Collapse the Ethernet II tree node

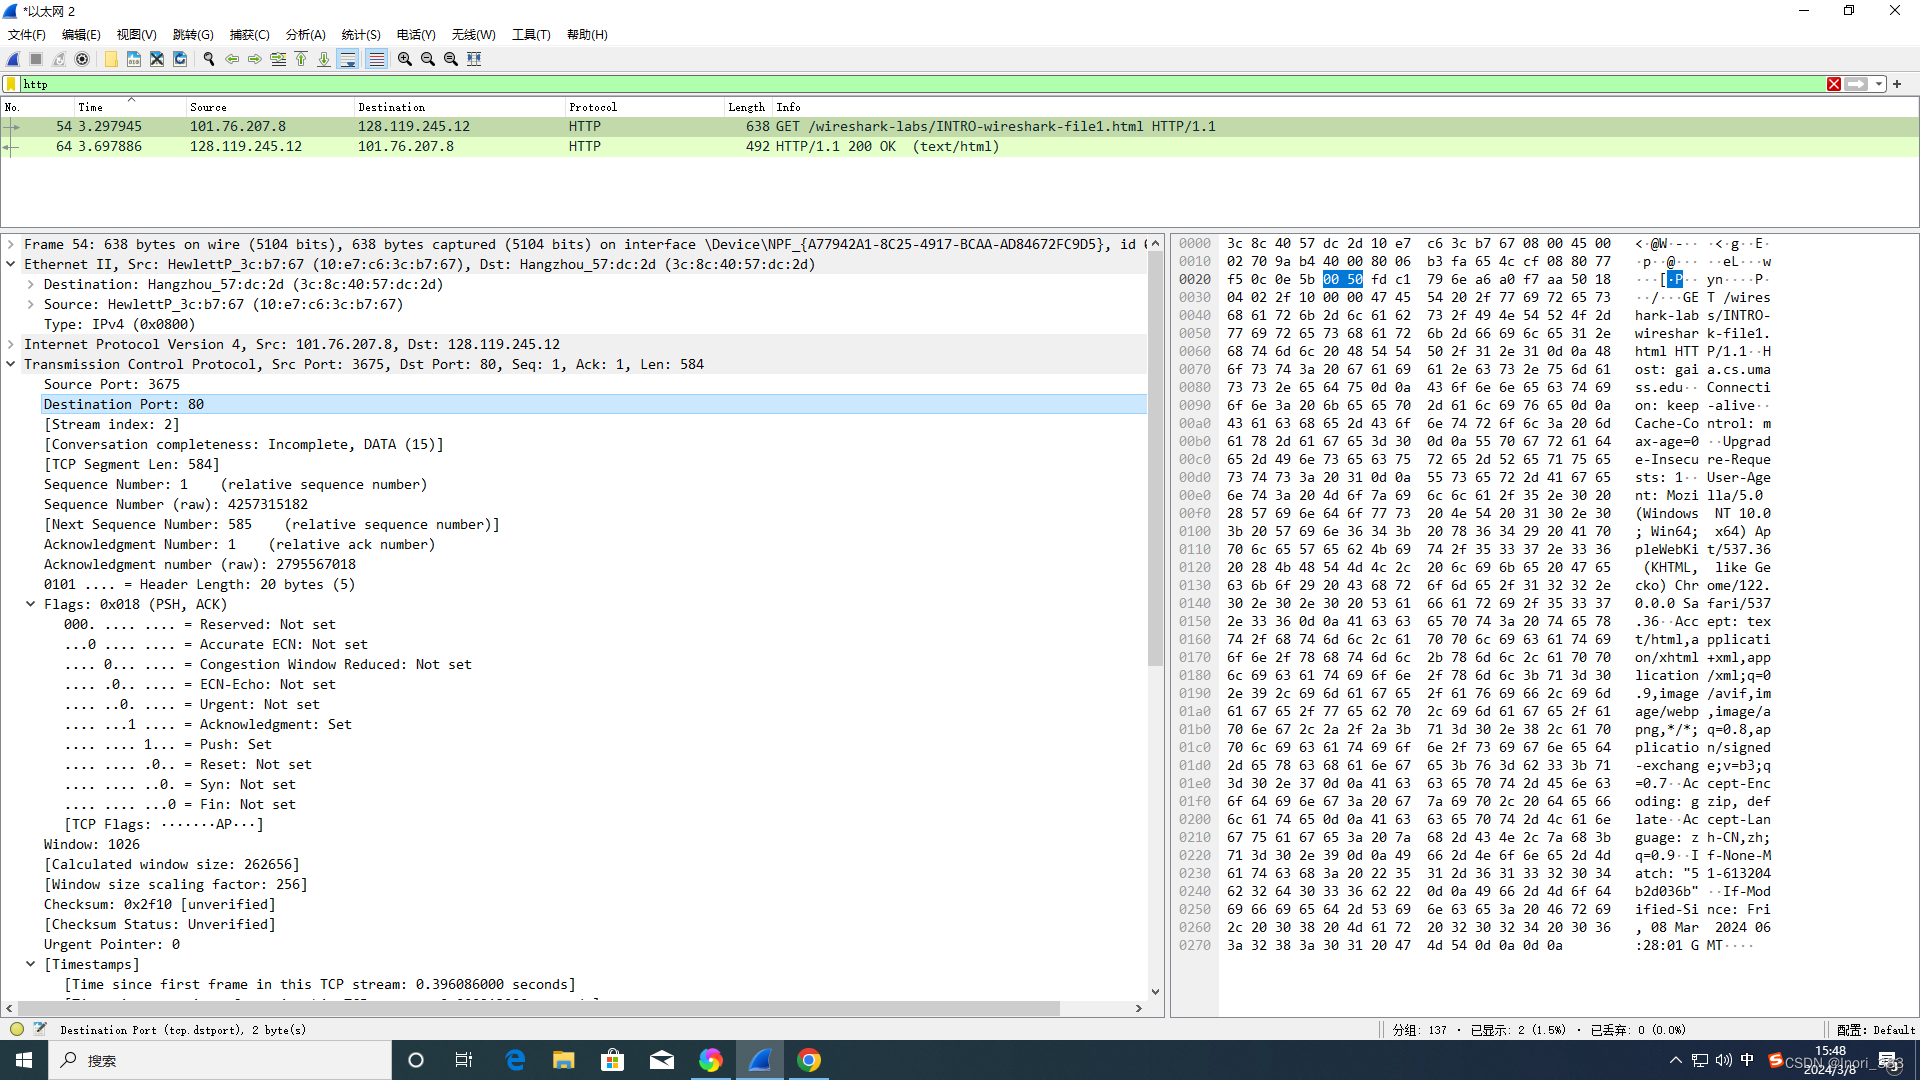point(11,265)
